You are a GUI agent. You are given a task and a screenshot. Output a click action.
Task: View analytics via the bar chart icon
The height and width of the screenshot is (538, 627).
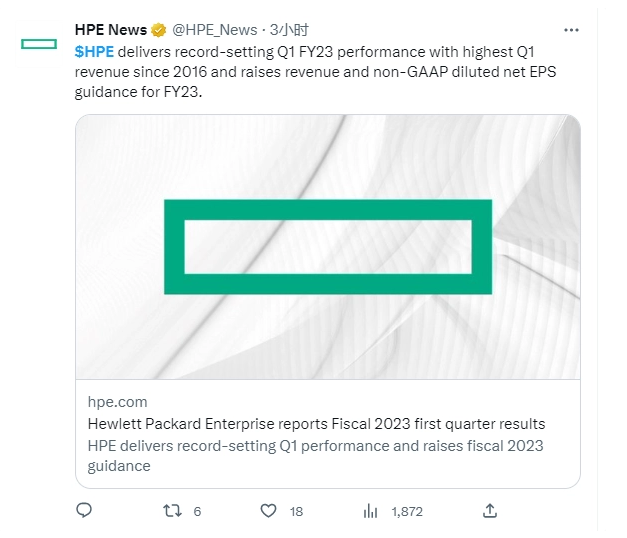point(370,511)
